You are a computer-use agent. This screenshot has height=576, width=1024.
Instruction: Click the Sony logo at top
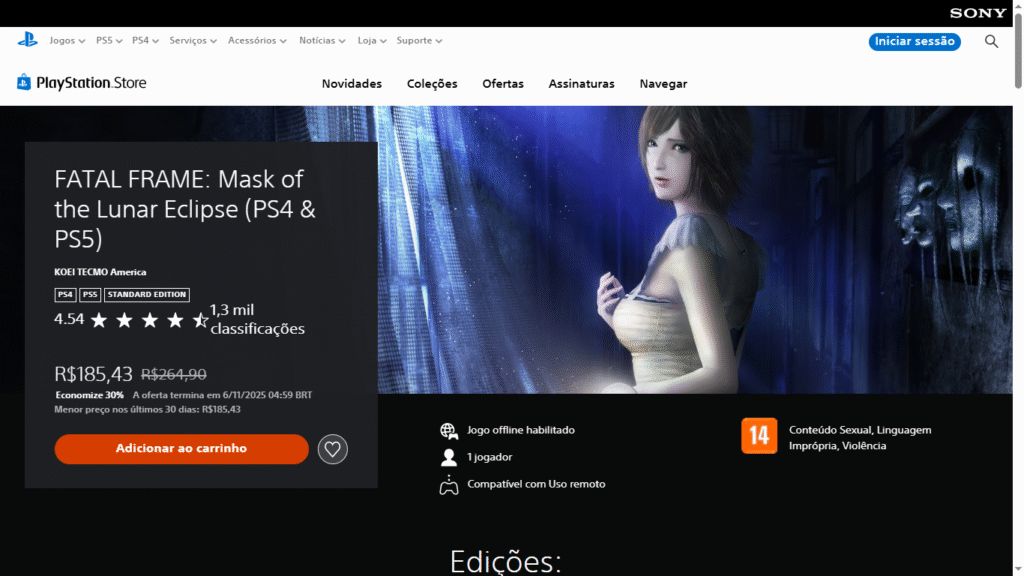977,13
